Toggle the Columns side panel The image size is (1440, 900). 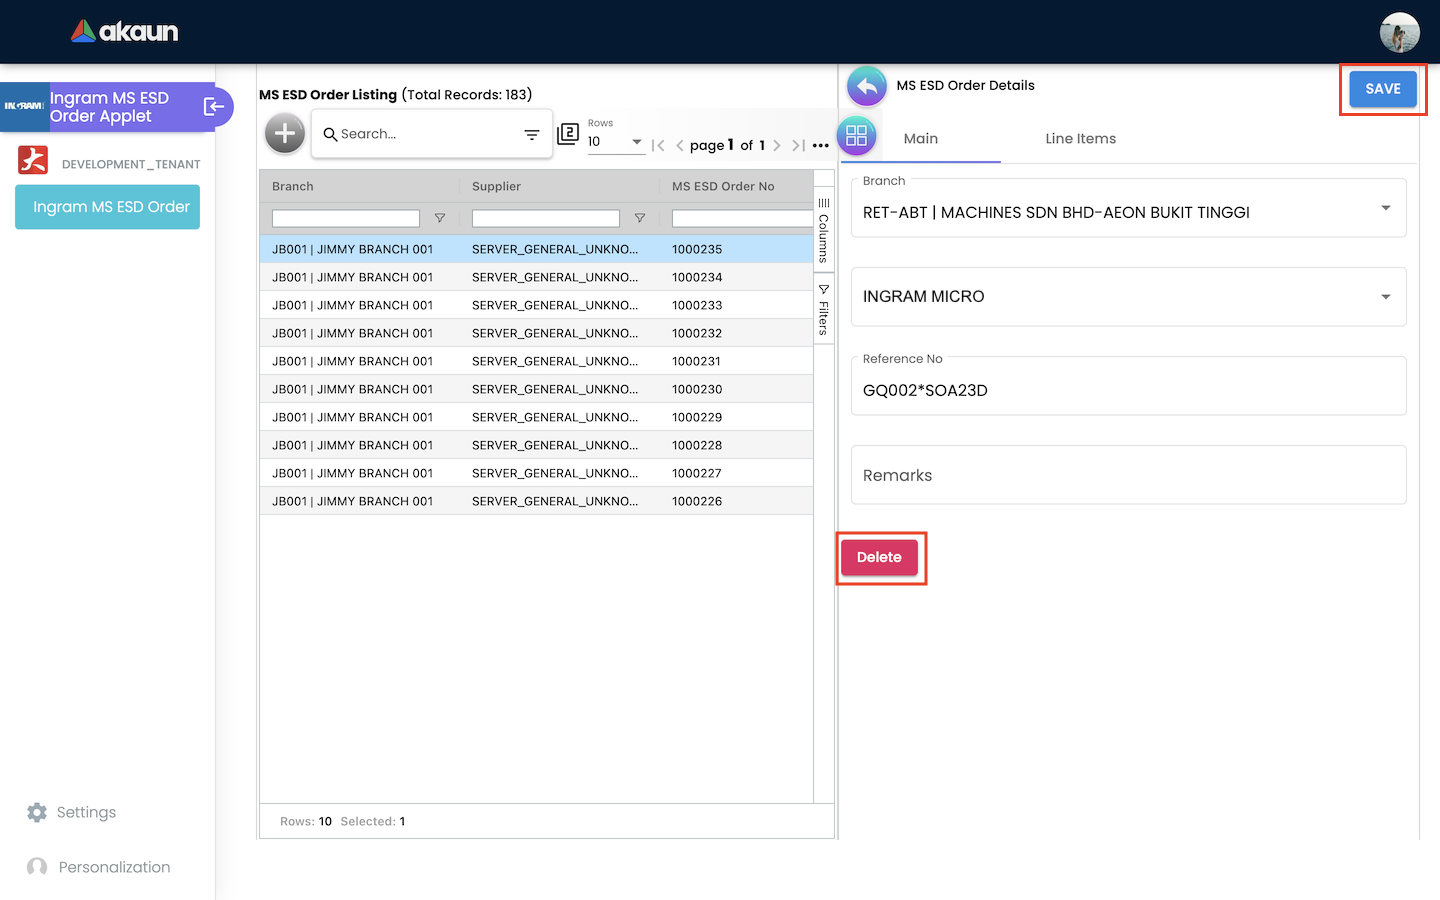(x=824, y=230)
